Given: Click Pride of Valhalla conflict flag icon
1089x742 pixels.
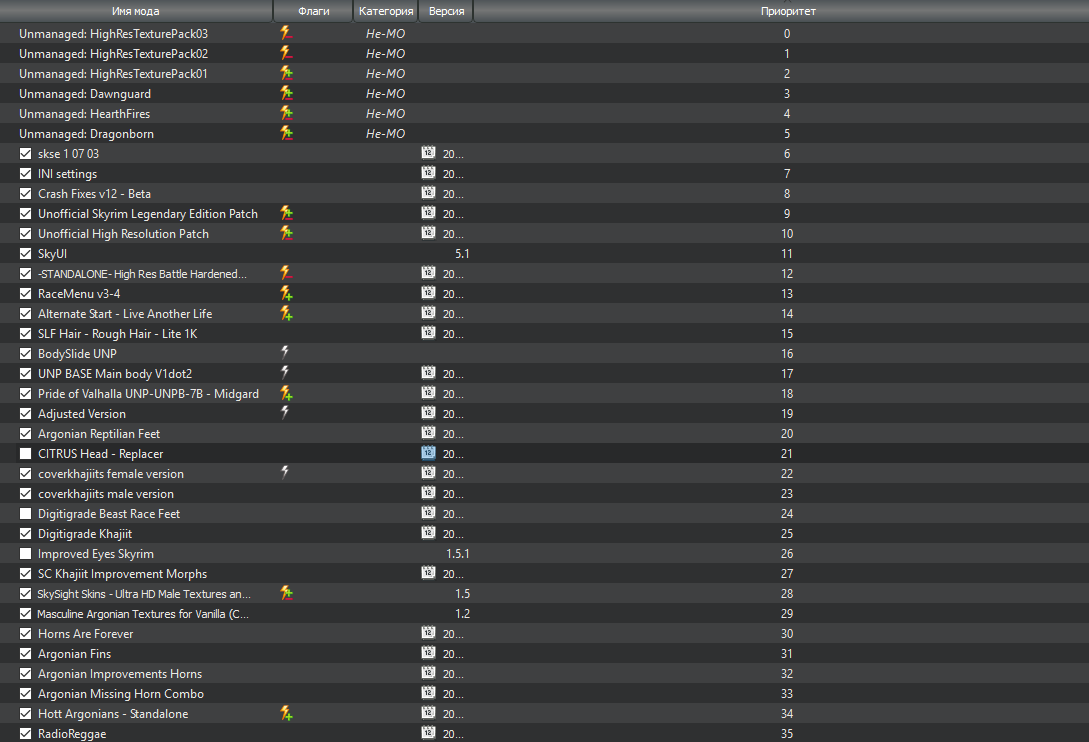Looking at the screenshot, I should 285,394.
